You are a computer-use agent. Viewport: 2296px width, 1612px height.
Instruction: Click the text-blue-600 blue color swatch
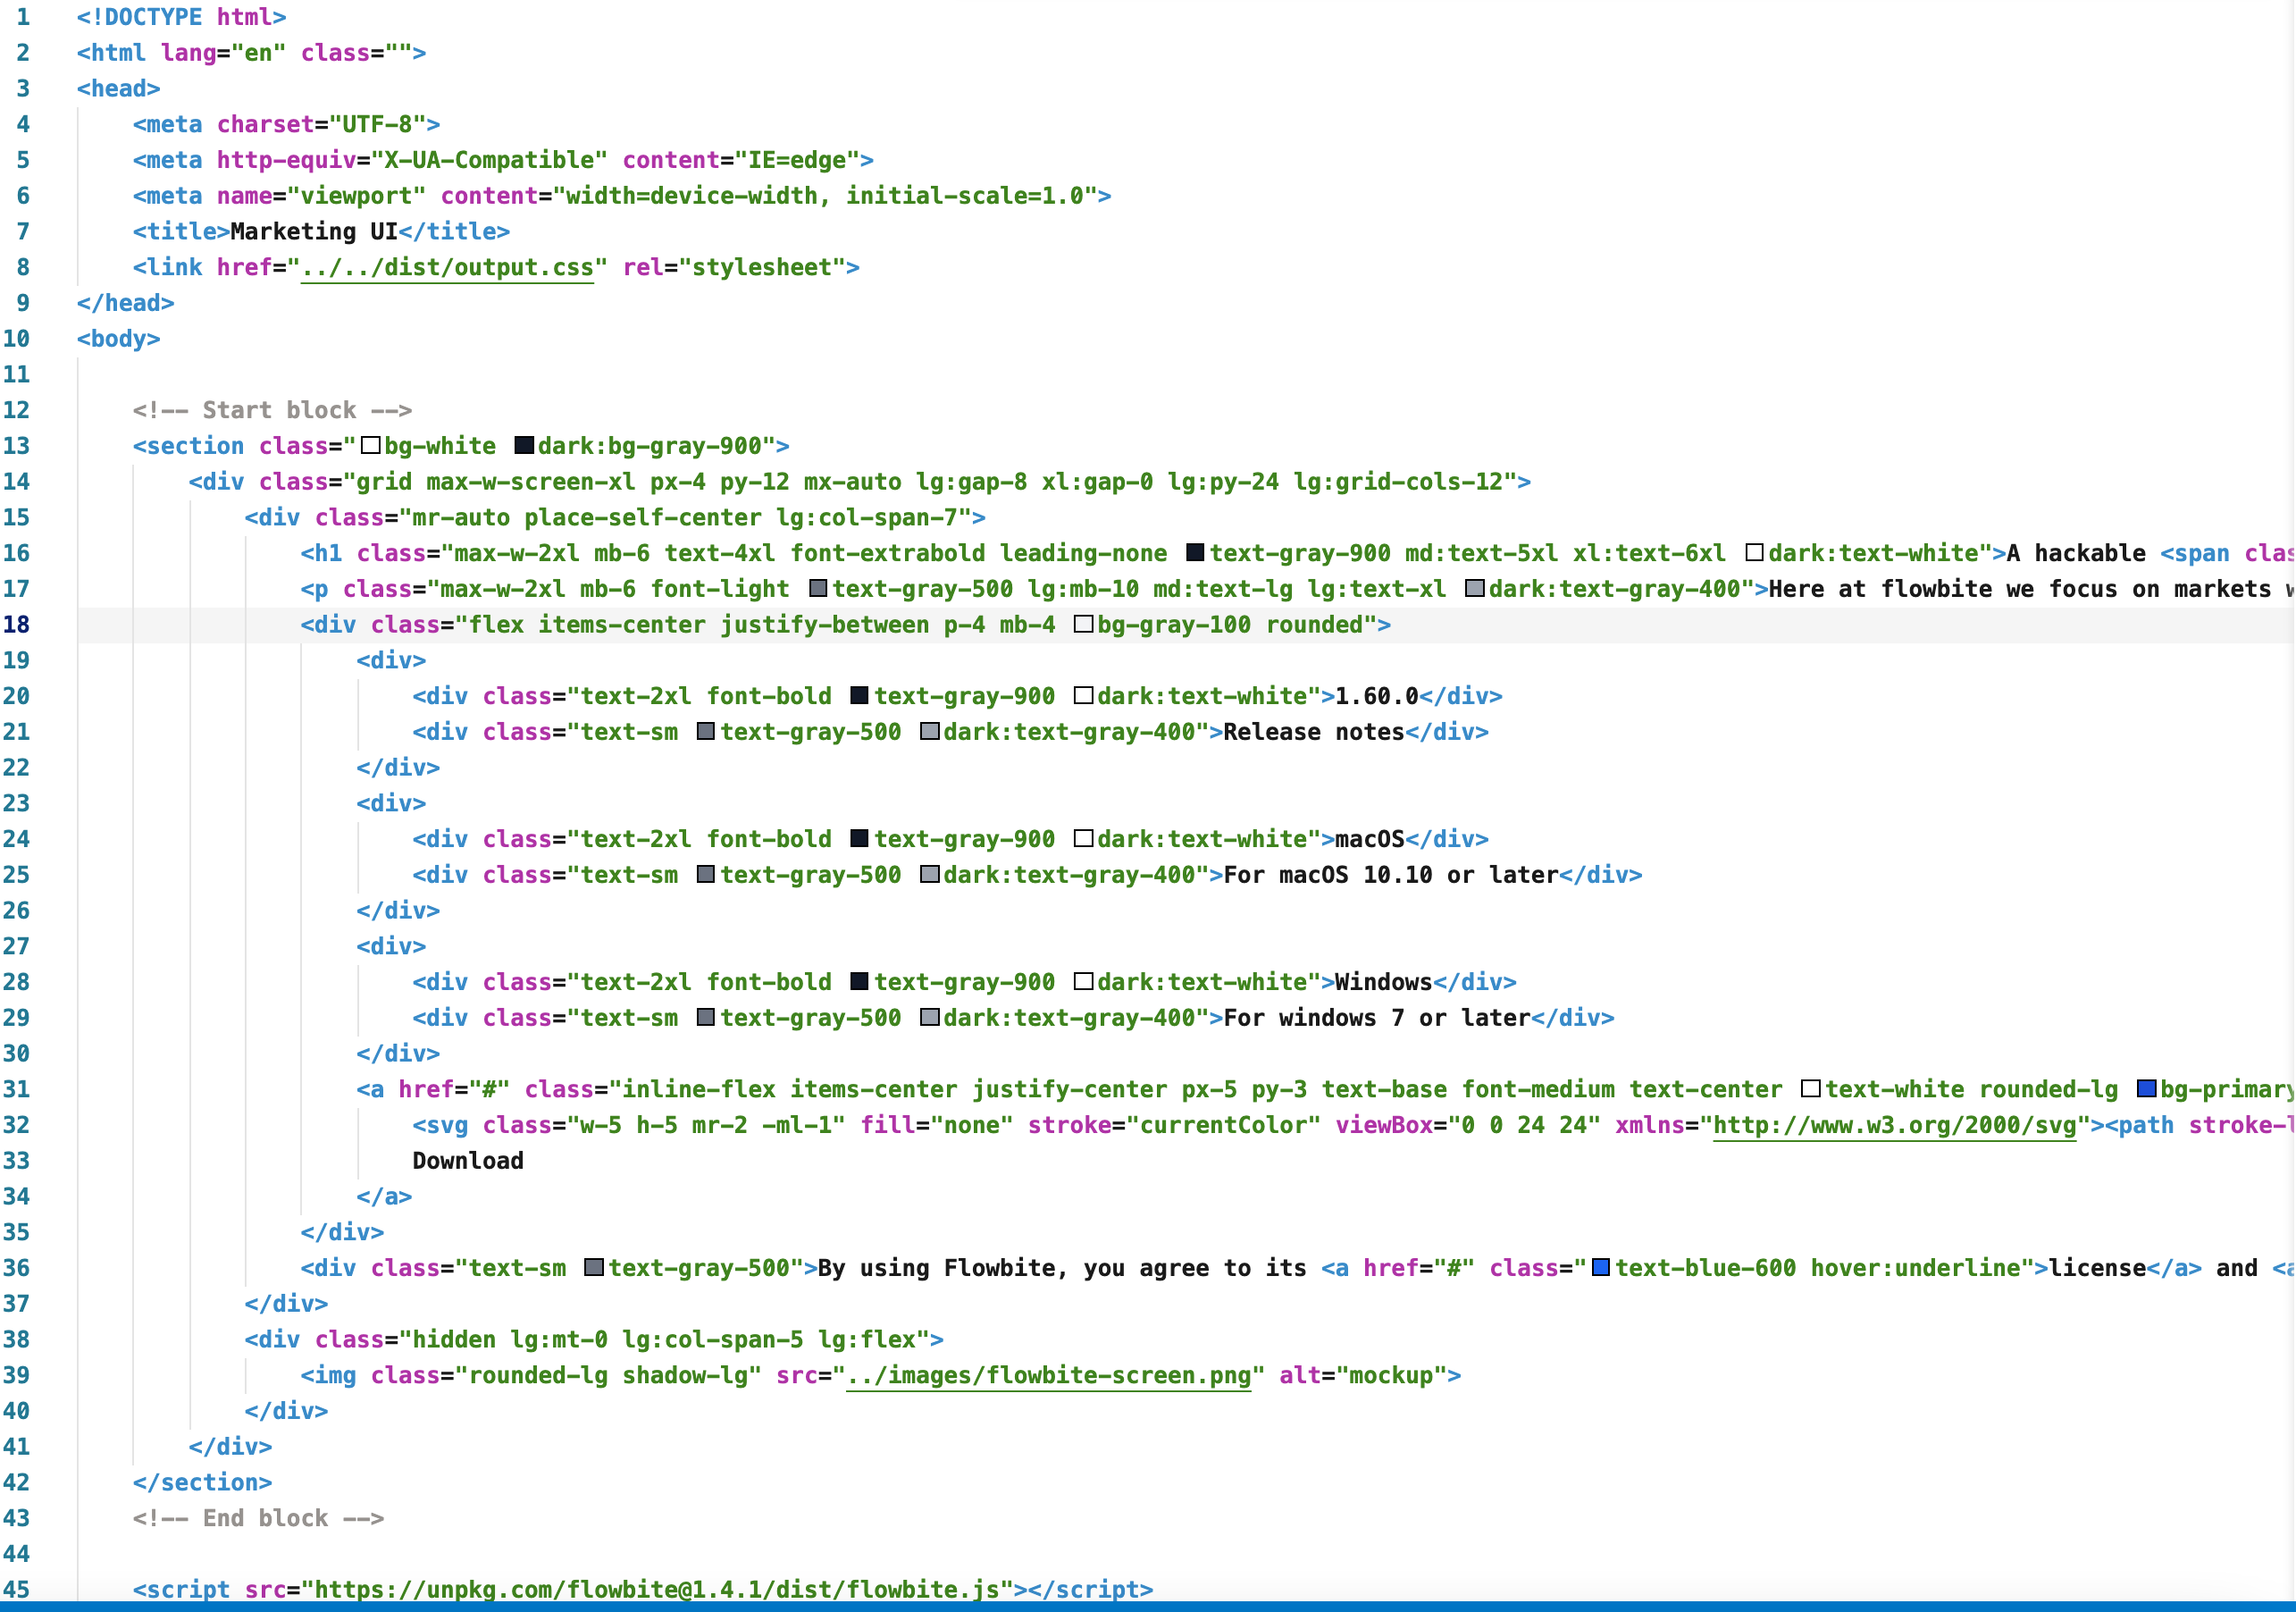tap(1601, 1268)
